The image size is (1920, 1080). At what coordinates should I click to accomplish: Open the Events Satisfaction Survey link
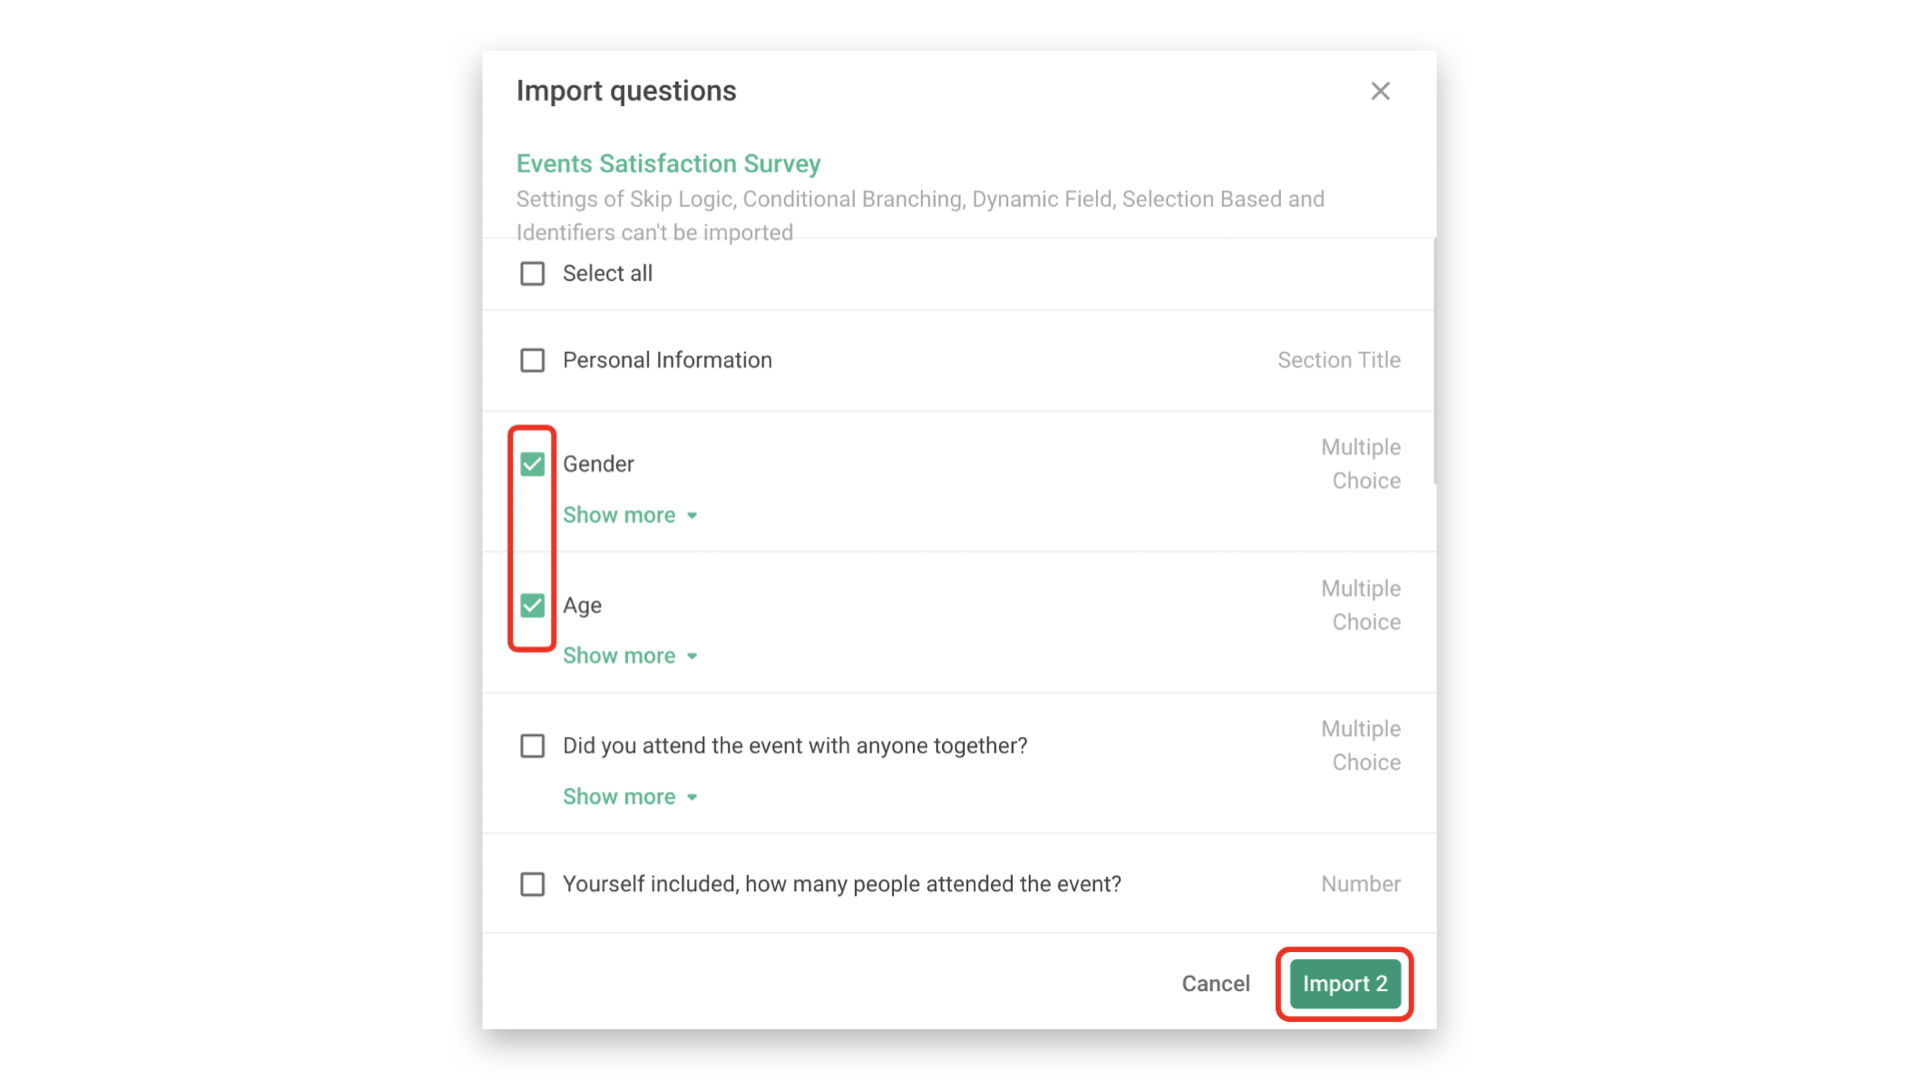668,163
